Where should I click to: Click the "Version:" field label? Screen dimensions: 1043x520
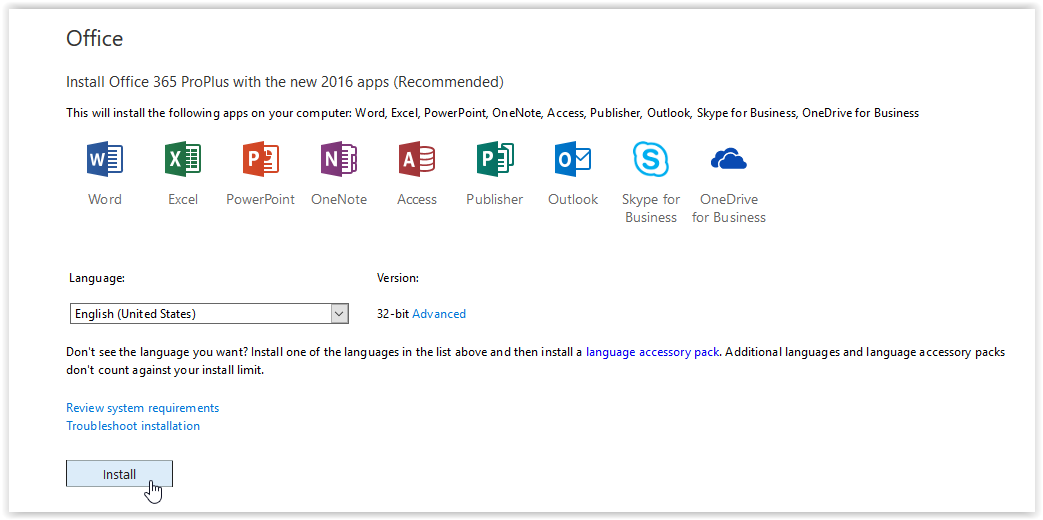click(398, 278)
